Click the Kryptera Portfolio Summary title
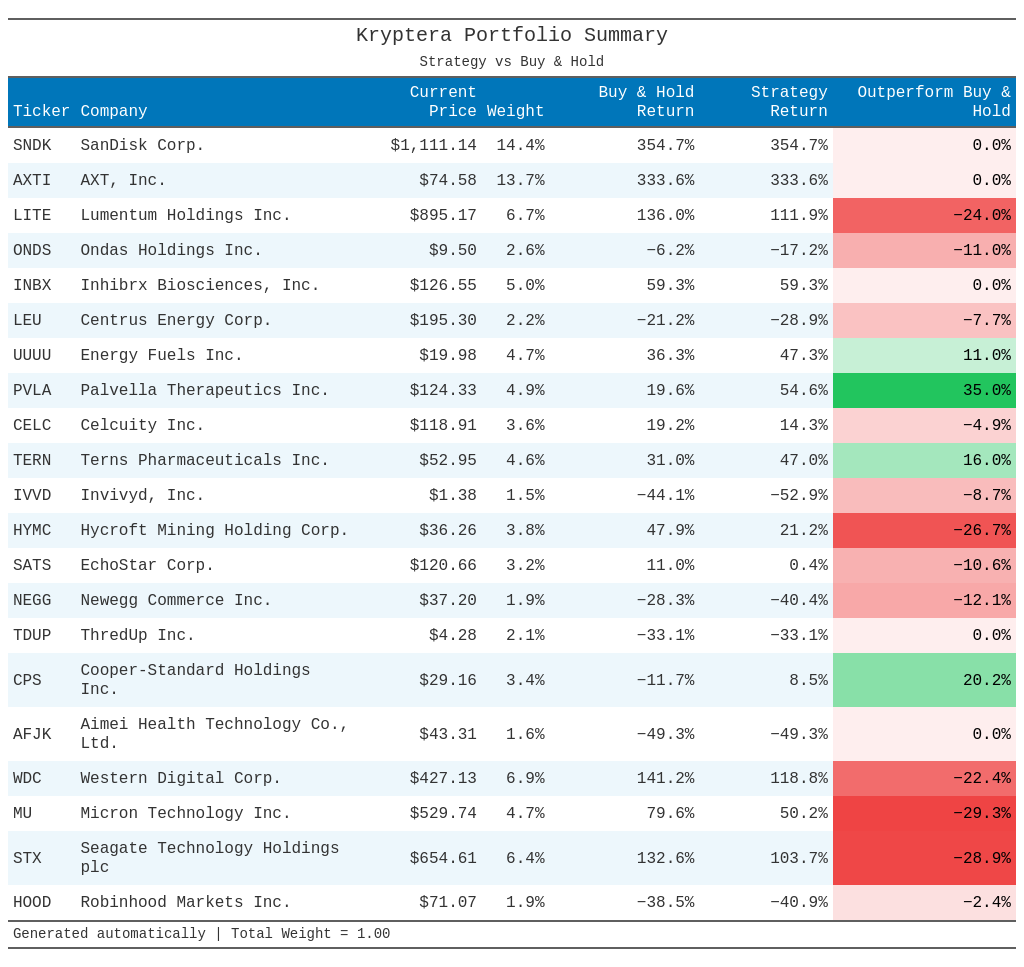 click(x=512, y=35)
